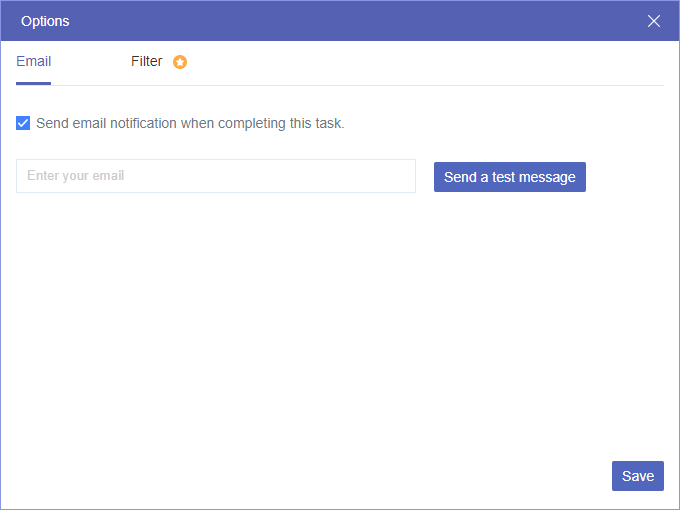The width and height of the screenshot is (680, 510).
Task: Click the white X in the blue header
Action: click(x=654, y=21)
